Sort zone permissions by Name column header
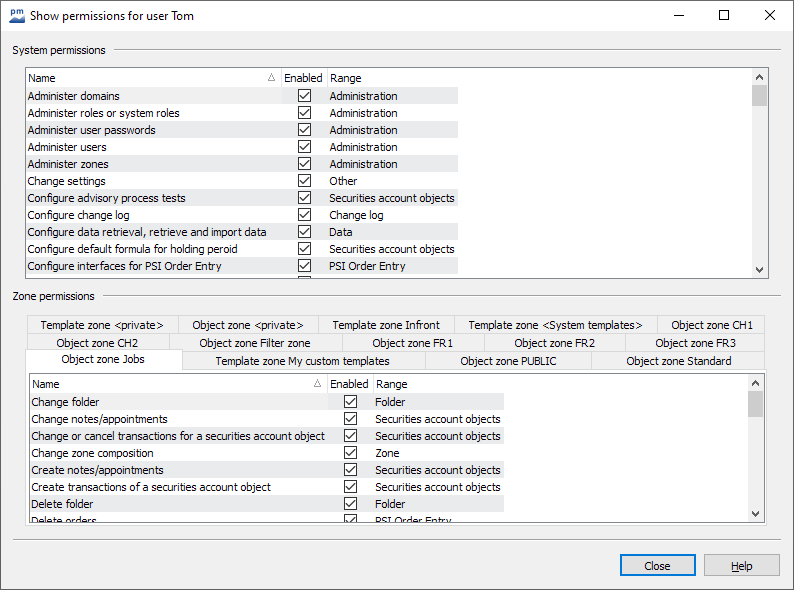The height and width of the screenshot is (590, 794). tap(176, 384)
